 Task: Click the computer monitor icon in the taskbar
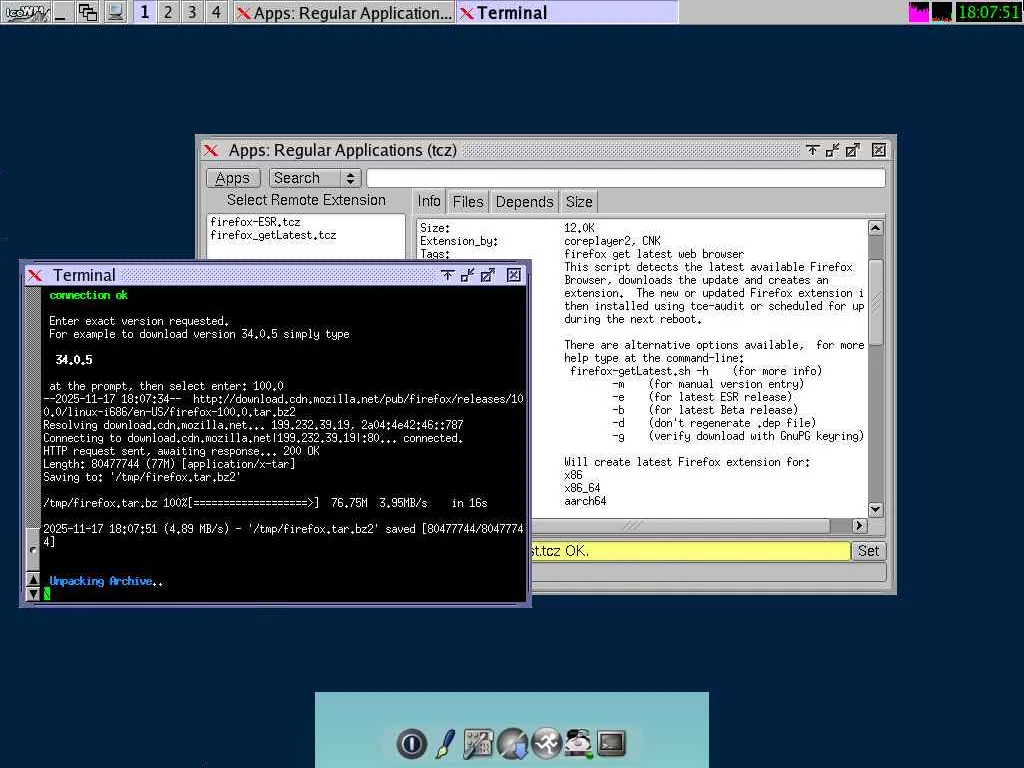116,12
